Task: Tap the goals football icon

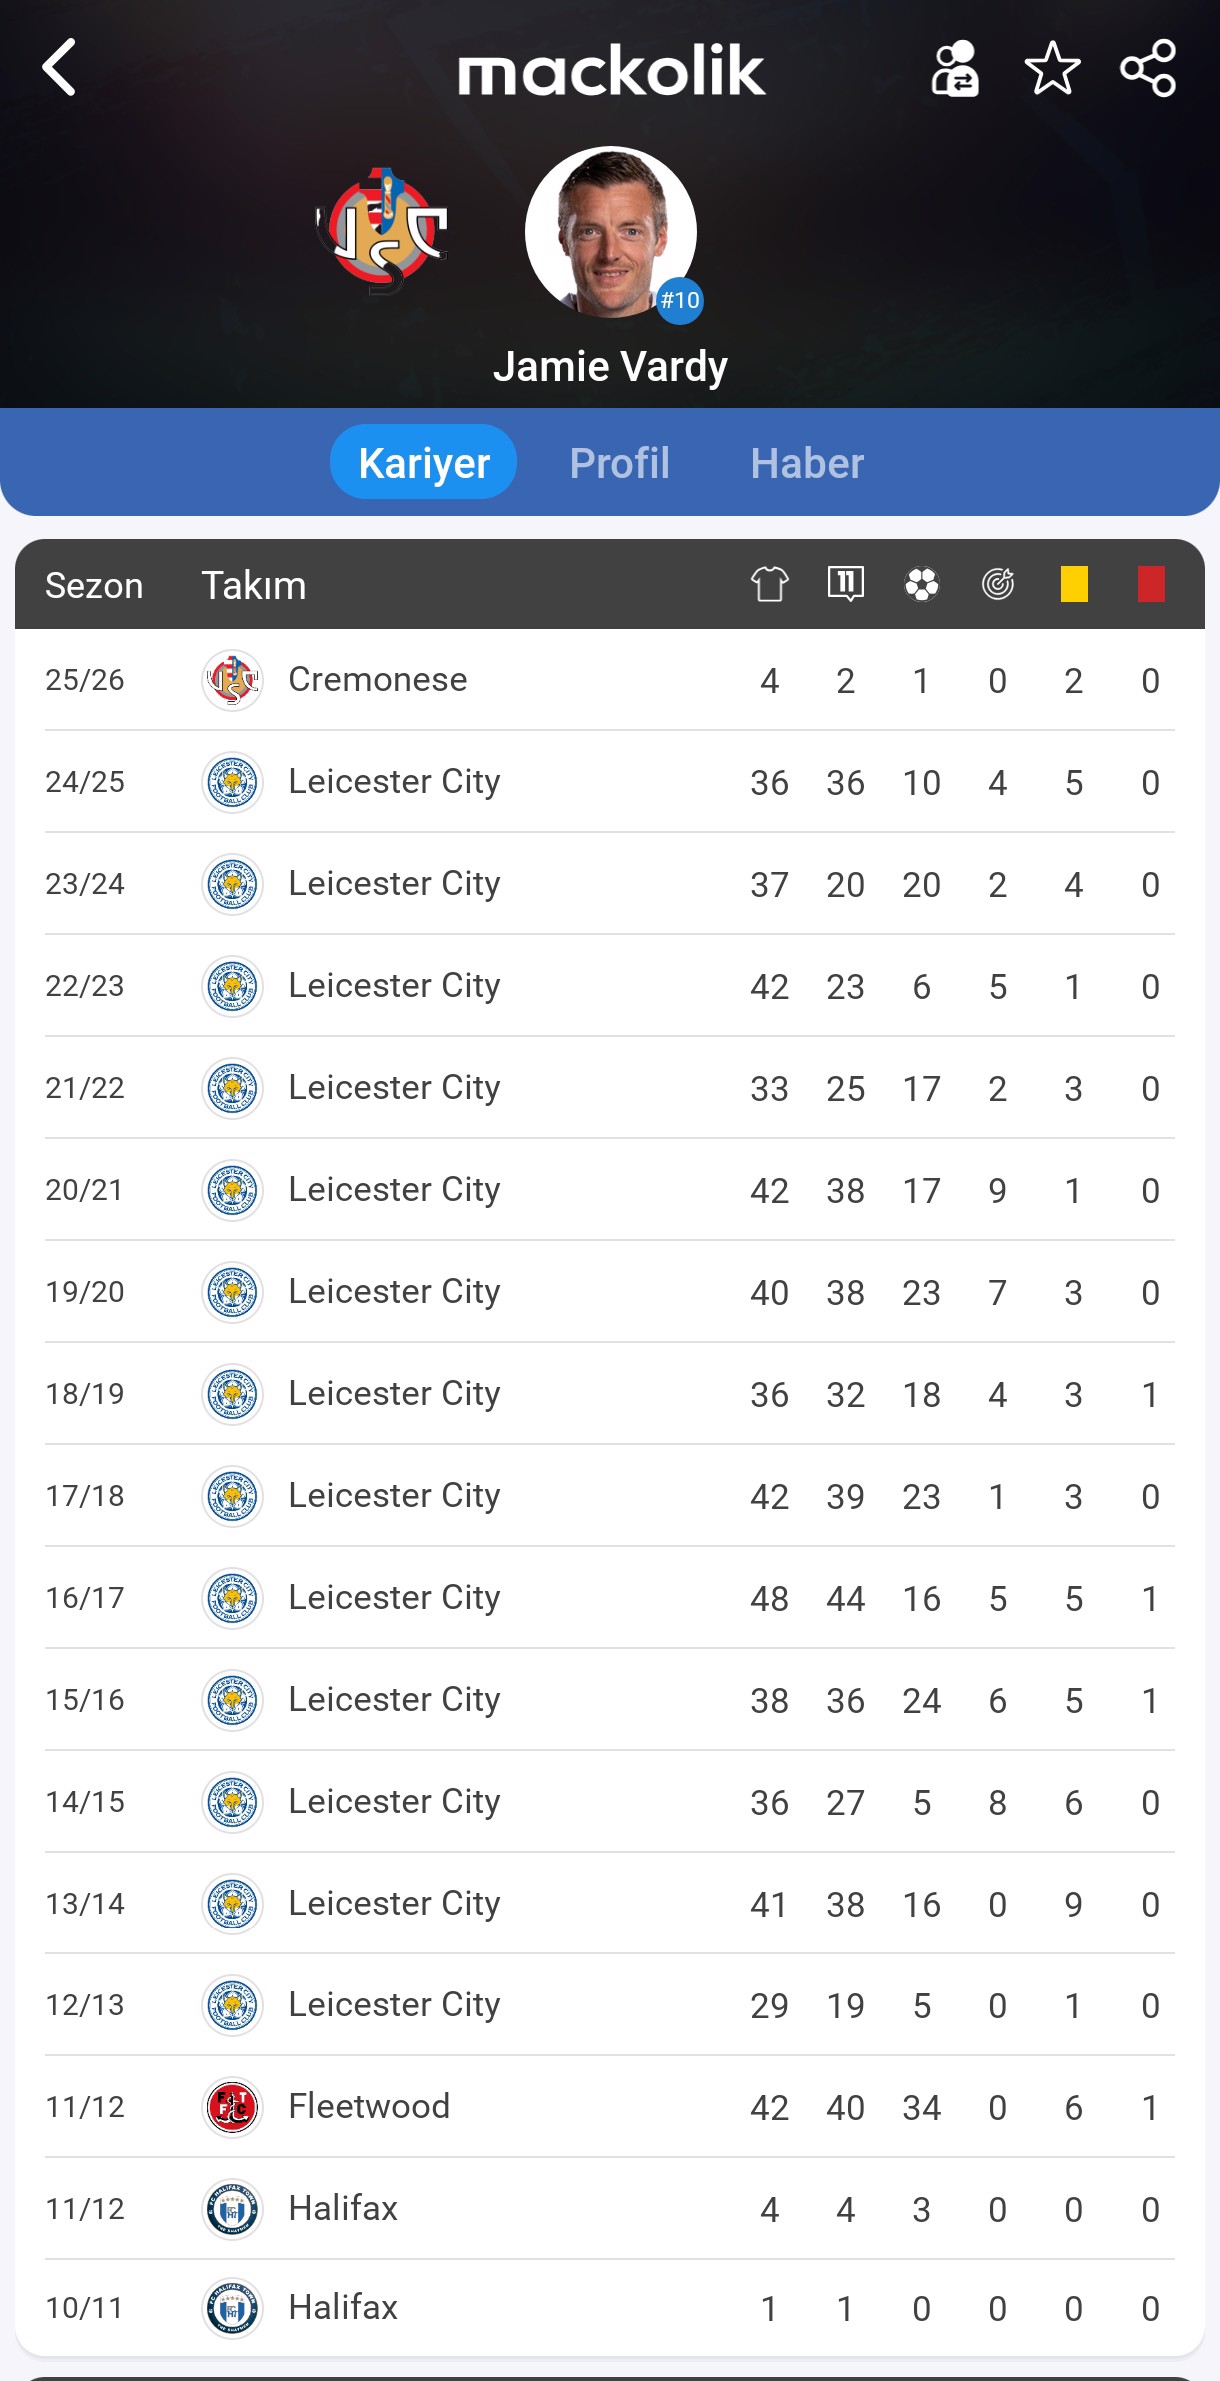Action: 921,584
